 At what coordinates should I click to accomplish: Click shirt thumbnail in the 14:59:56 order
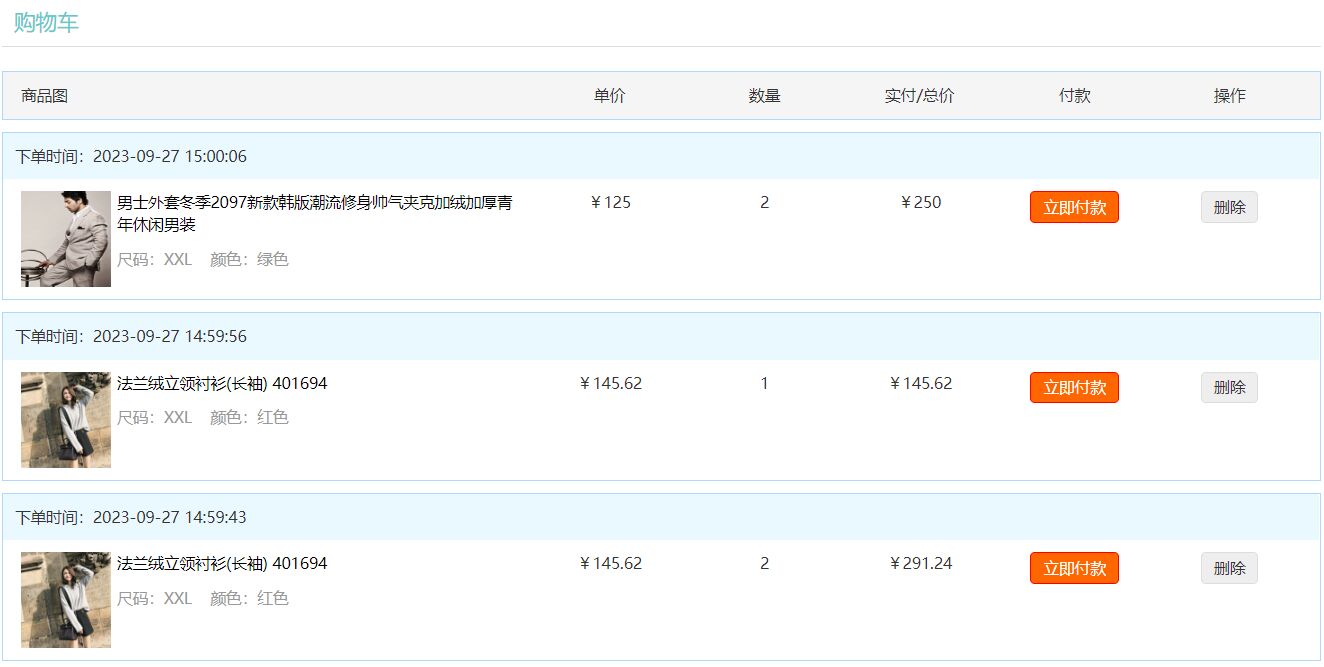point(66,420)
